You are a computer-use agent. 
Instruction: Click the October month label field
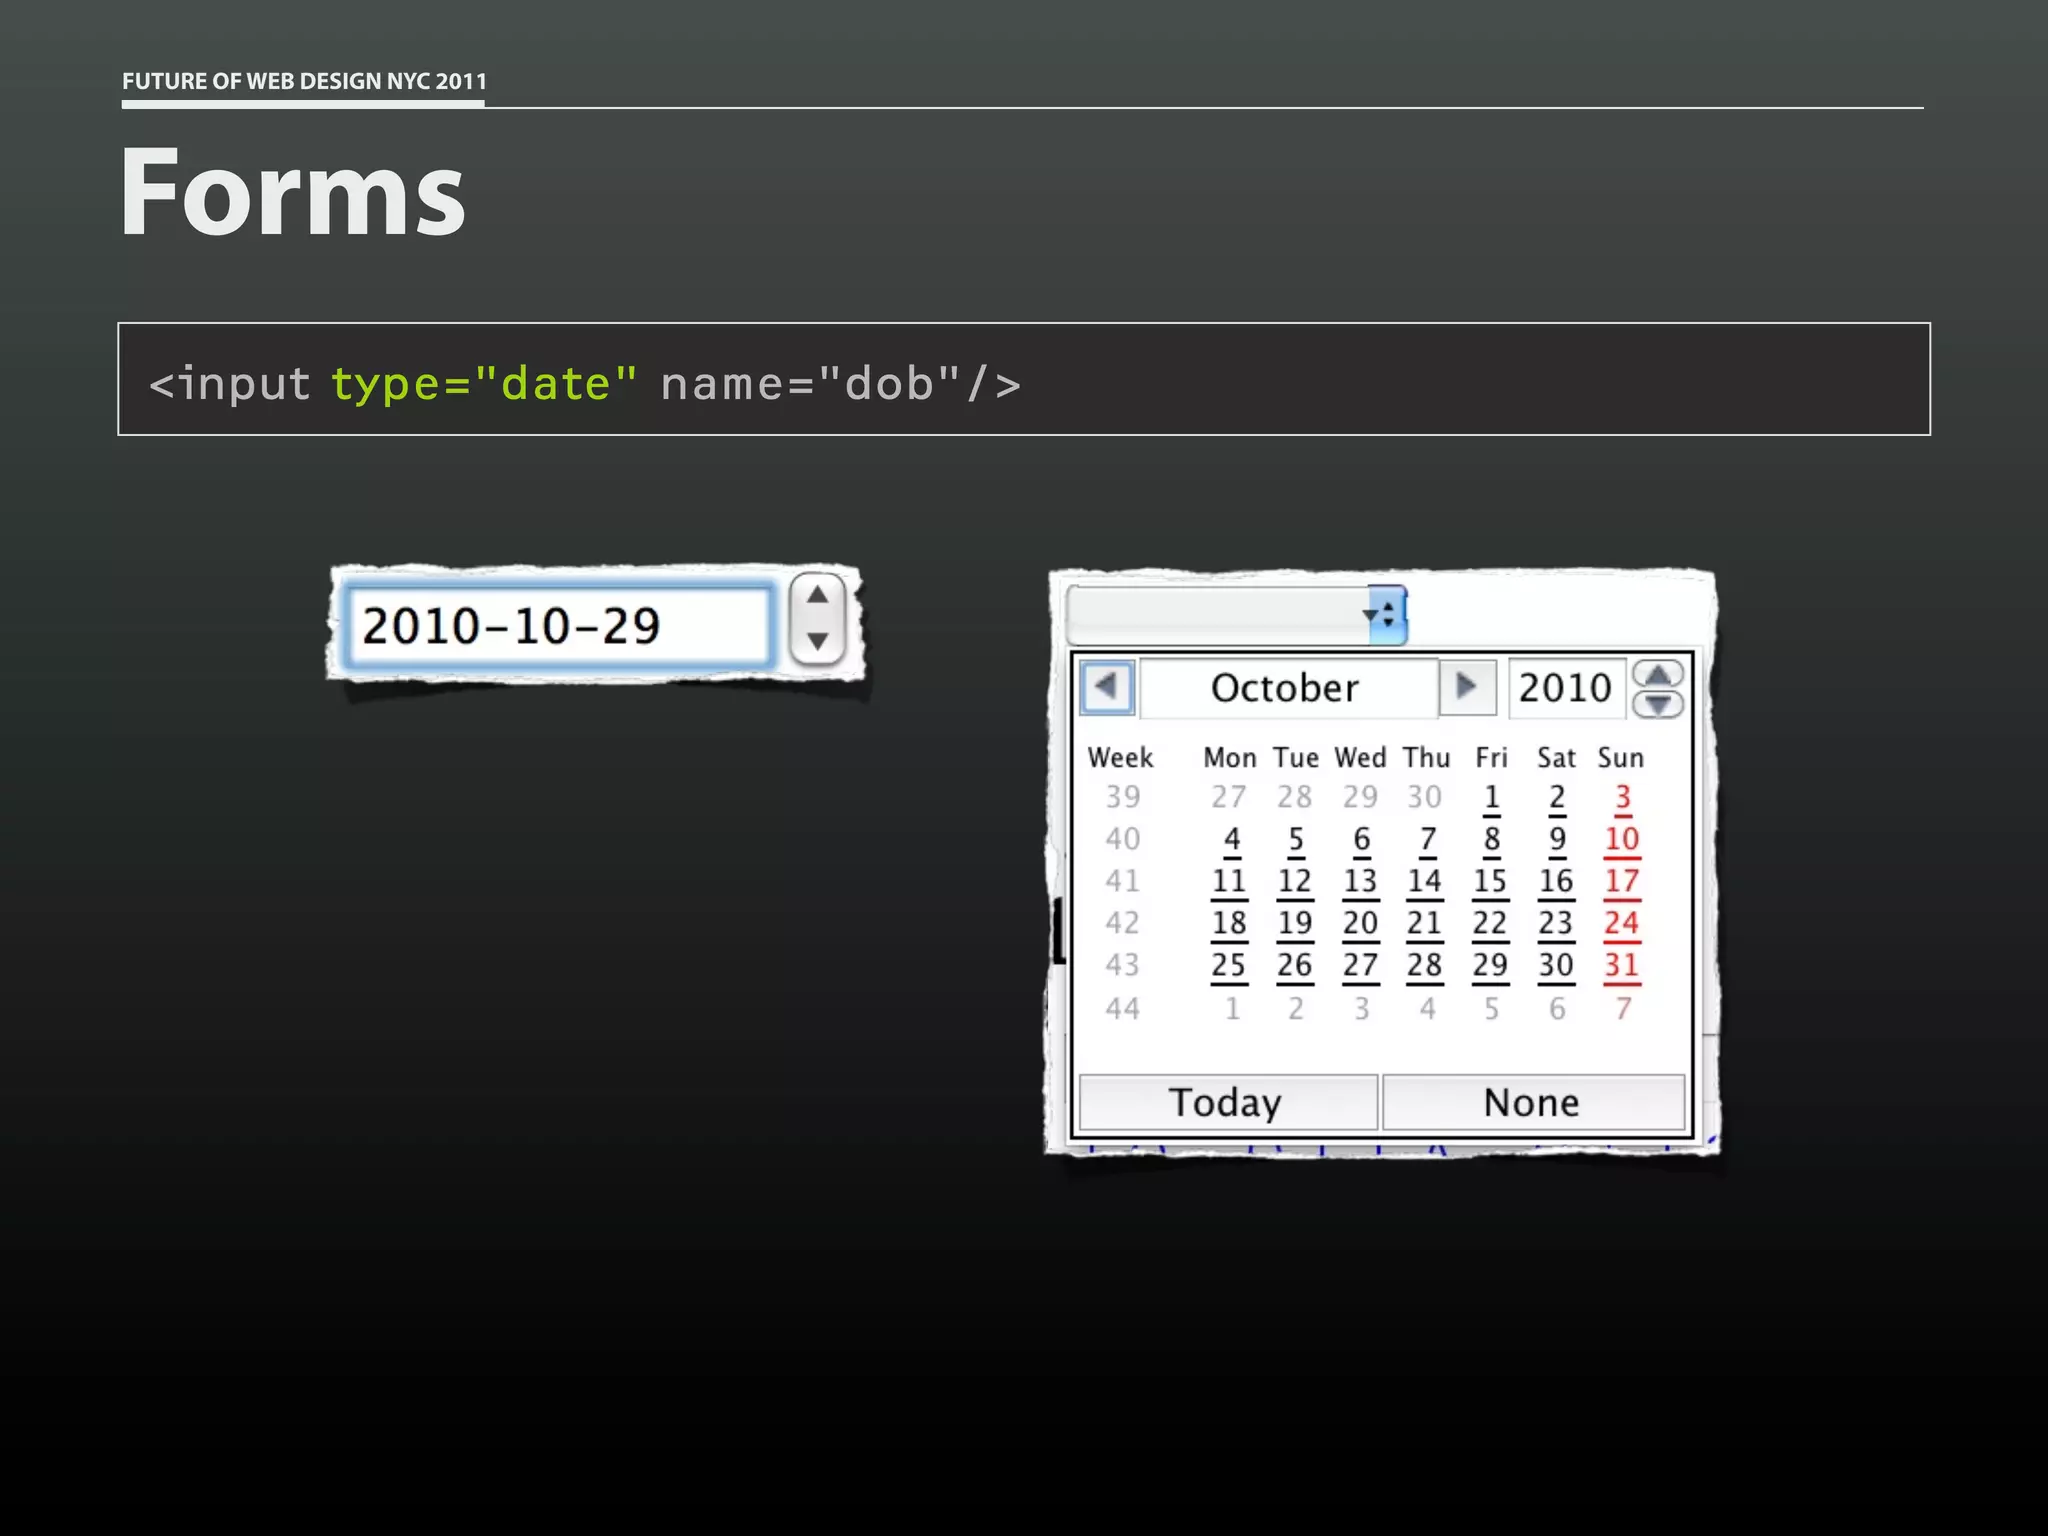(x=1286, y=688)
